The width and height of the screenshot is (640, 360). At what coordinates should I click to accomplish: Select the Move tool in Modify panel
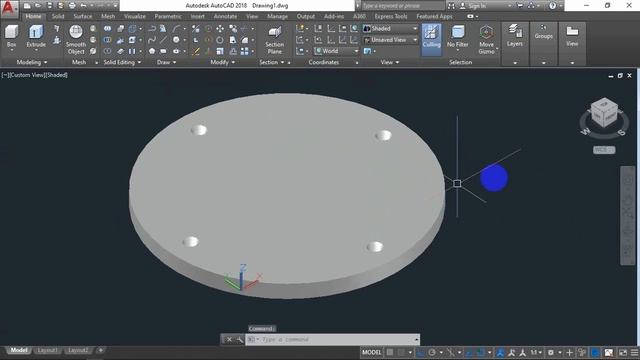point(220,29)
